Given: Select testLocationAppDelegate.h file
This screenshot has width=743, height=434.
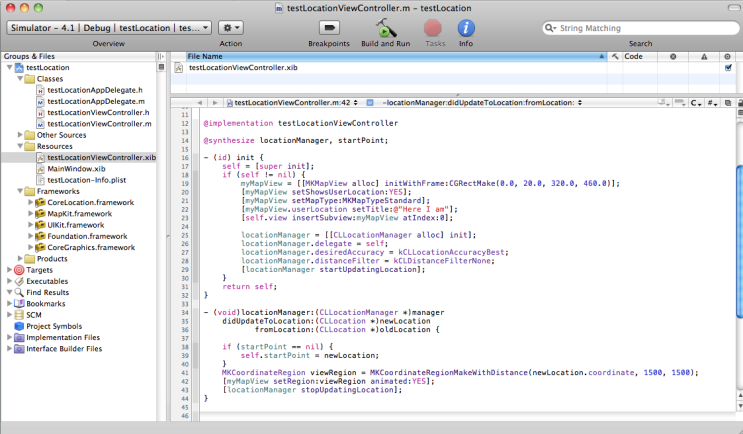Looking at the screenshot, I should [x=95, y=90].
